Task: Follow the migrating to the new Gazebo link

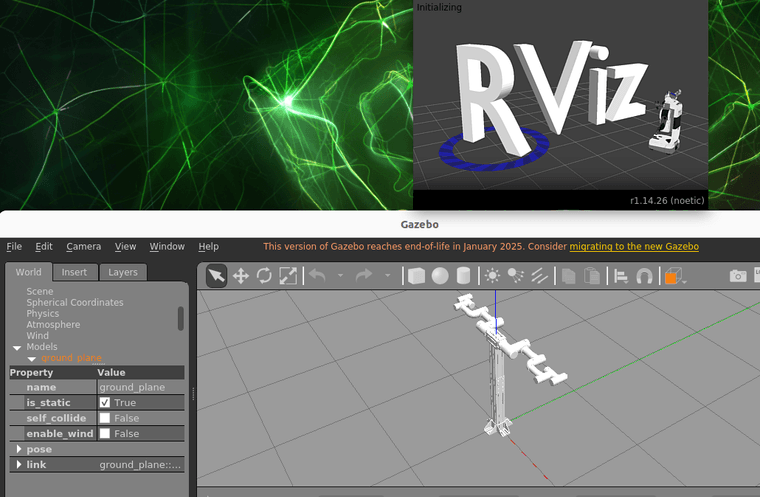Action: point(634,246)
